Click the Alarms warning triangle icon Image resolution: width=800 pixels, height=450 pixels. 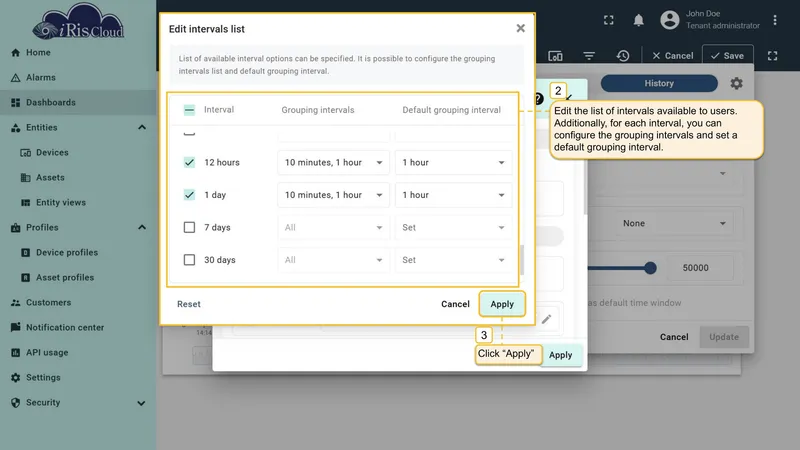tap(15, 78)
